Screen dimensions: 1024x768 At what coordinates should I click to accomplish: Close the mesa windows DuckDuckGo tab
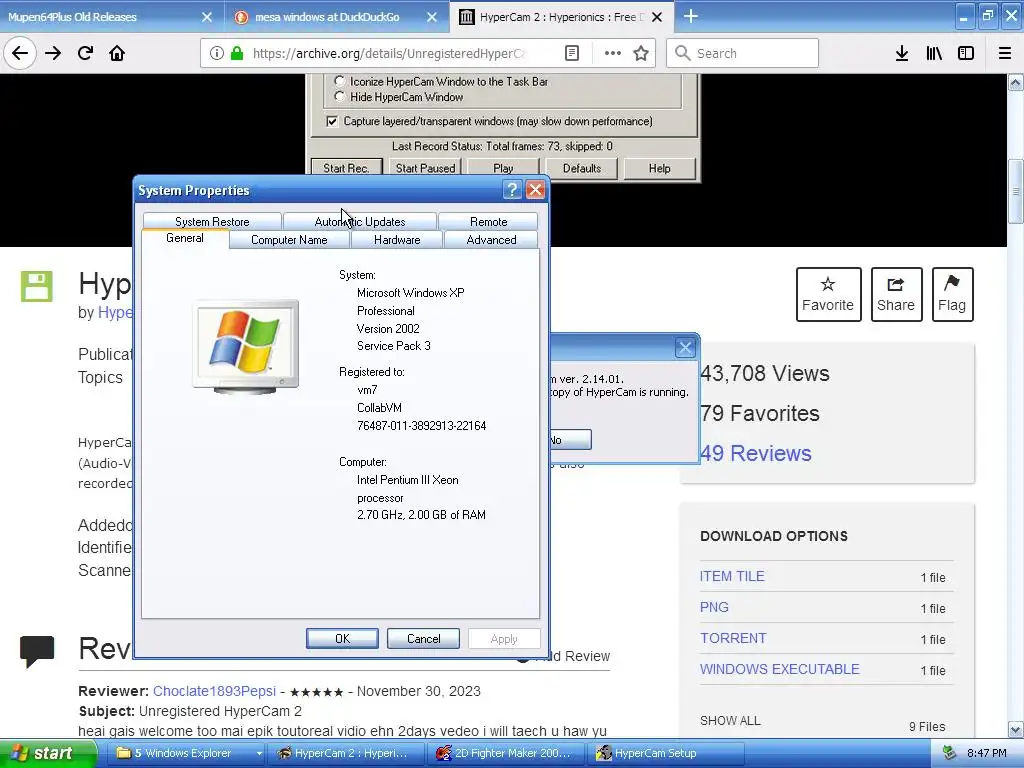point(432,17)
